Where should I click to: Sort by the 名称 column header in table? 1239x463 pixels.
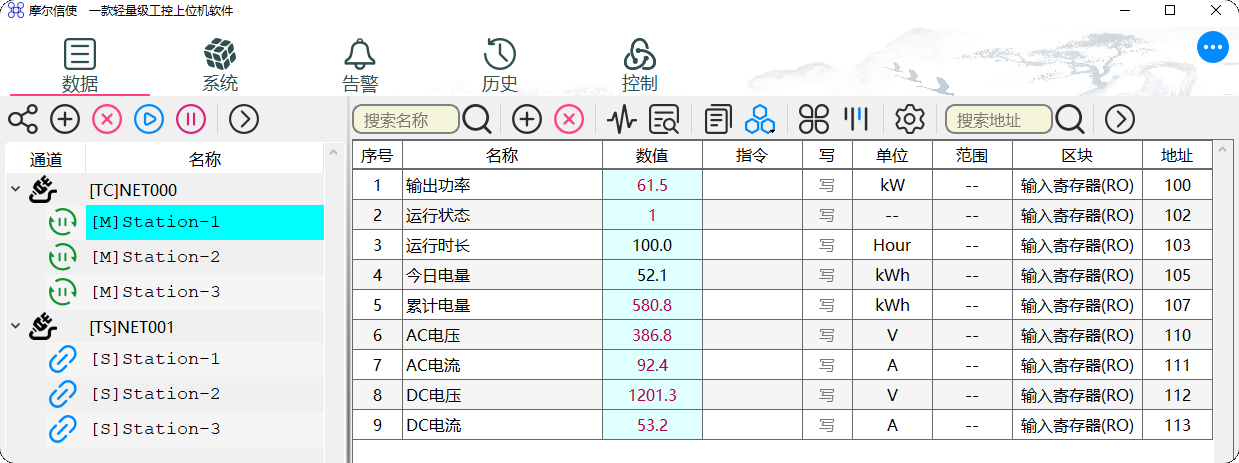click(502, 155)
